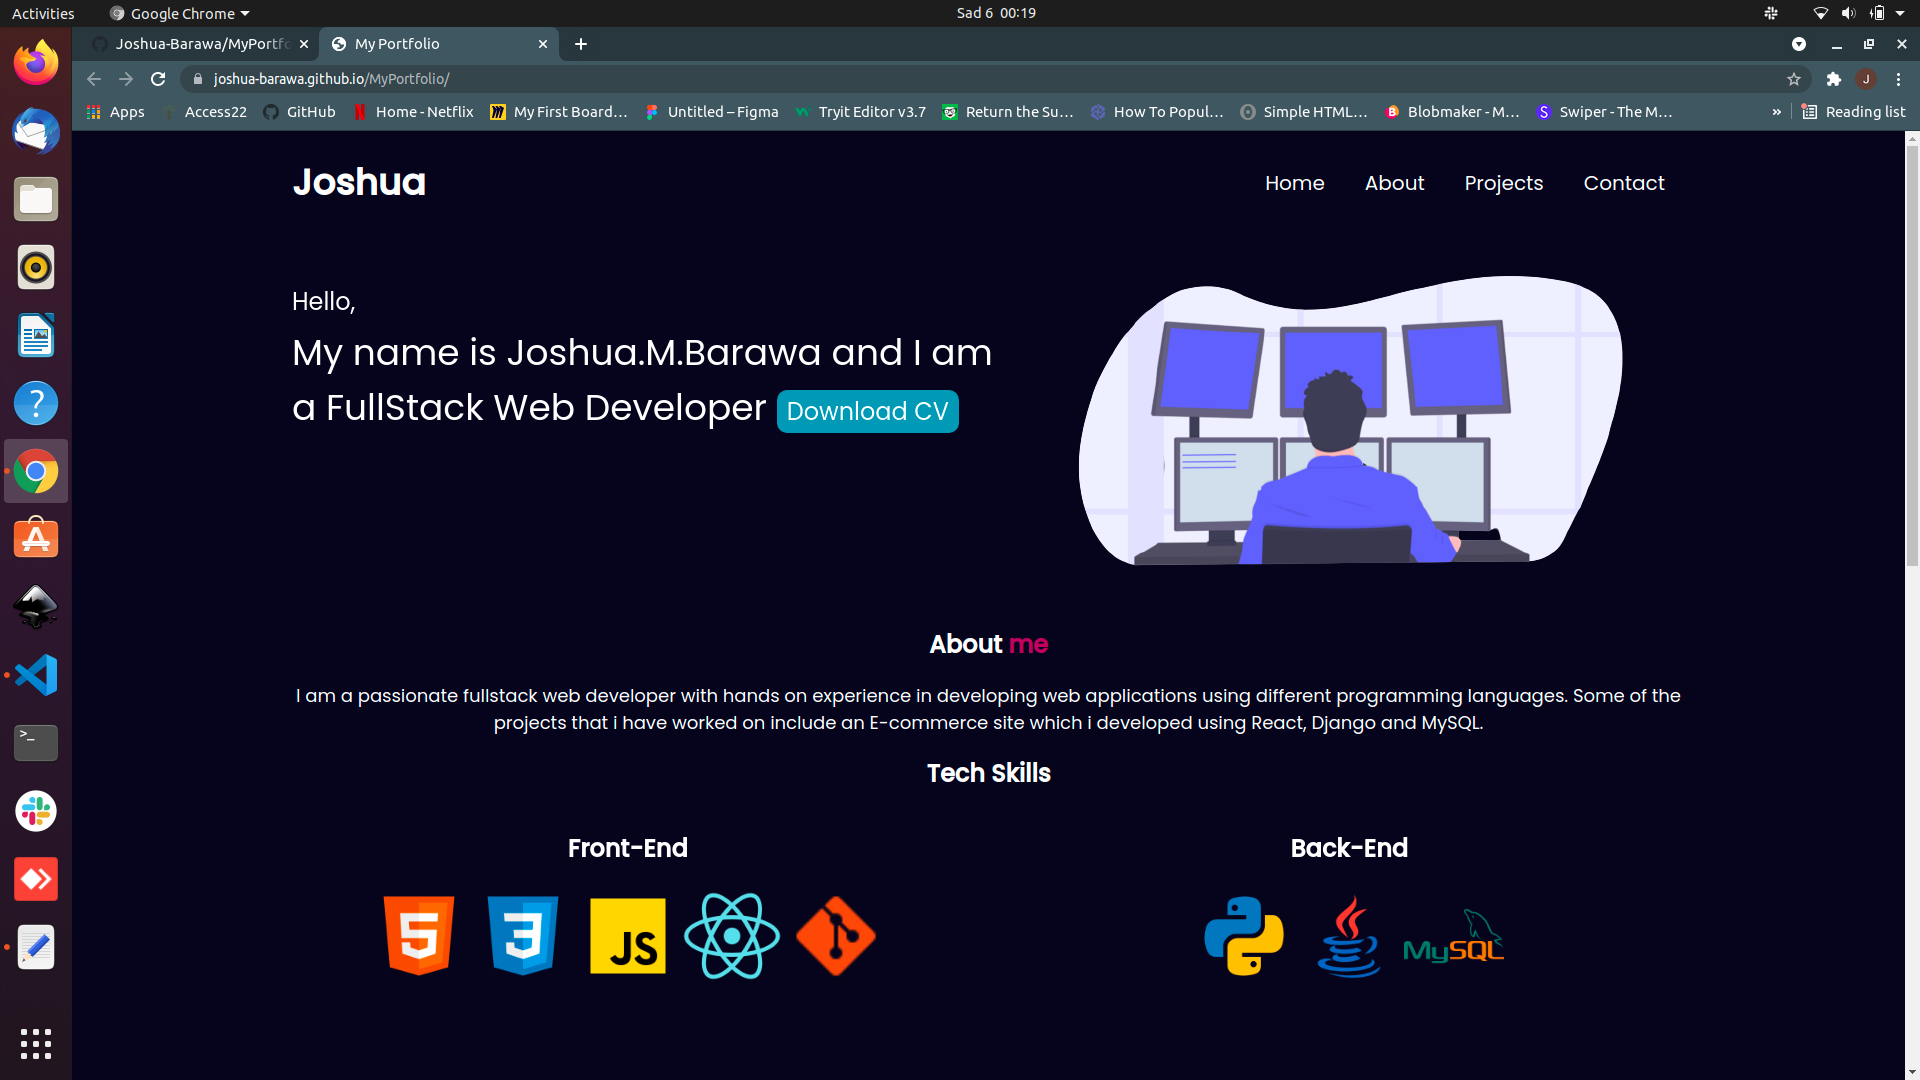Open a new tab with plus button
Viewport: 1920px width, 1080px height.
pos(581,44)
